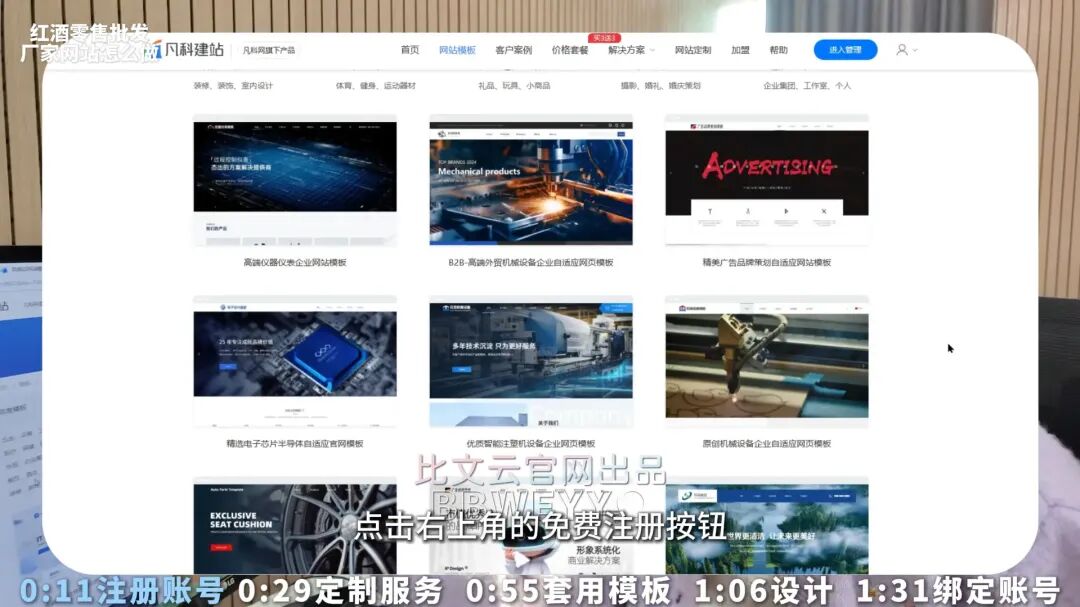This screenshot has height=607, width=1080.
Task: Open the 加盟 nav link
Action: coord(740,50)
